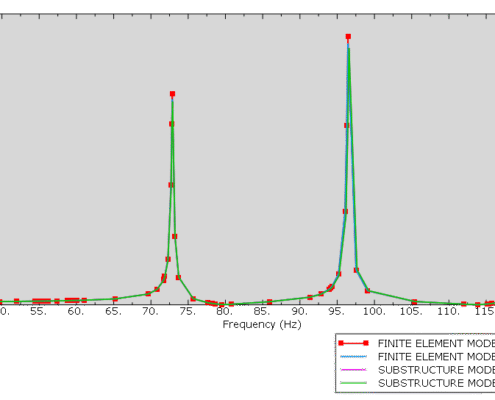Select SUBSTRUCTURE legend label beside magenta line

(436, 370)
